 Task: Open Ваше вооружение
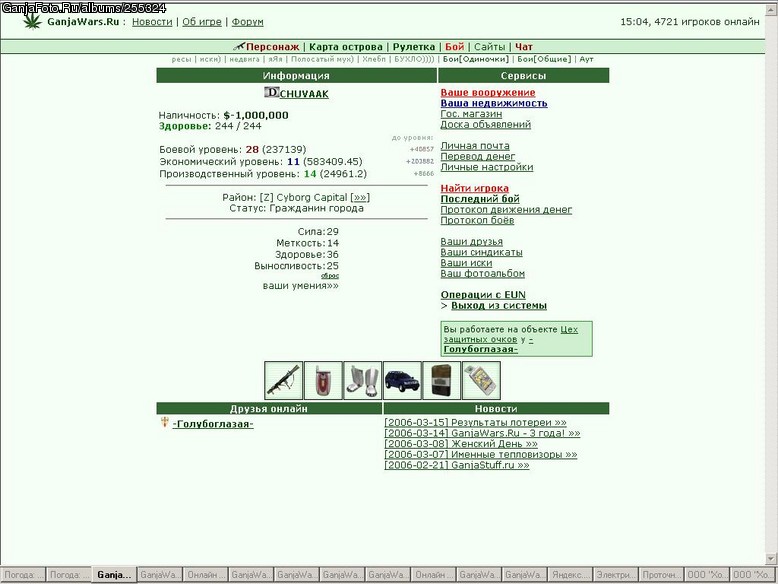488,92
